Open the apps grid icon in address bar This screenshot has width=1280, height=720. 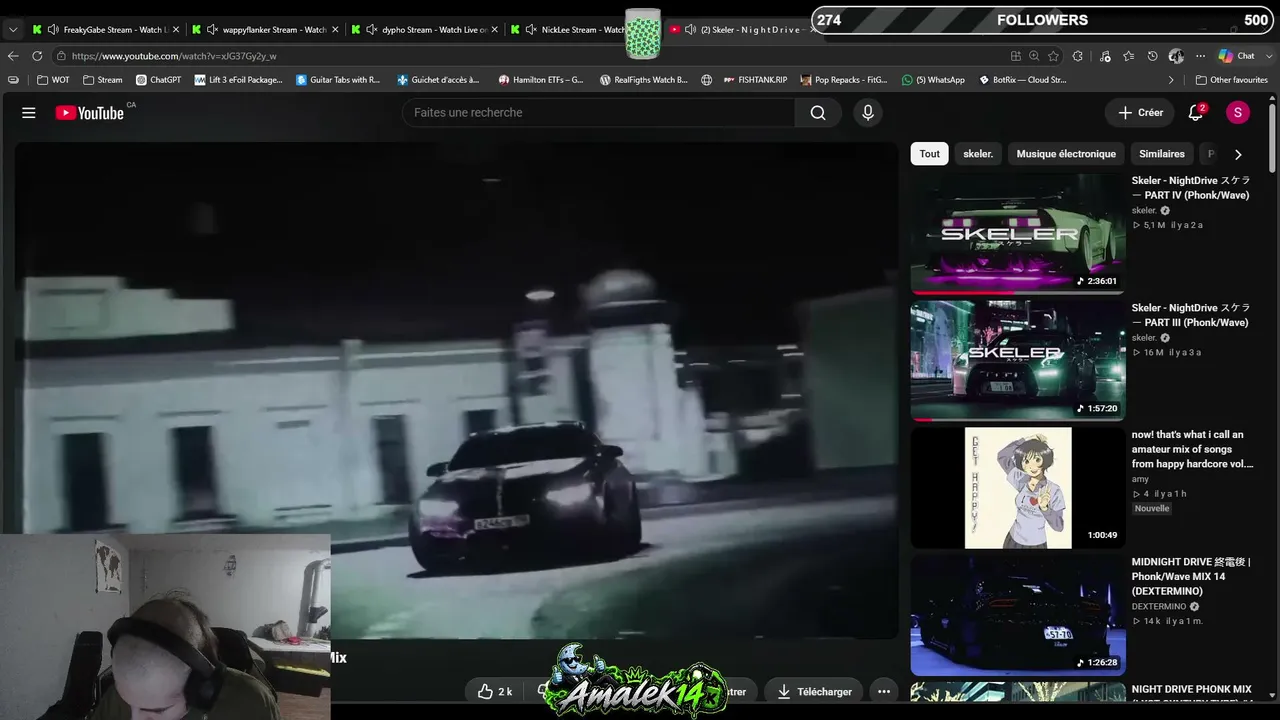click(1016, 56)
